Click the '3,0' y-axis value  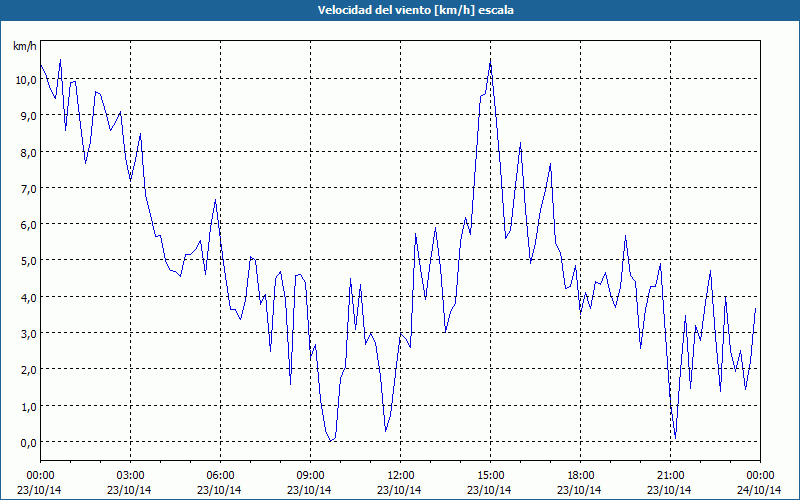click(x=28, y=334)
